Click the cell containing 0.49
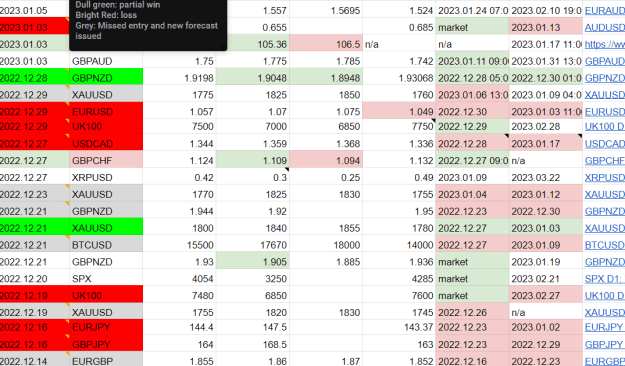The image size is (625, 366). coord(399,177)
